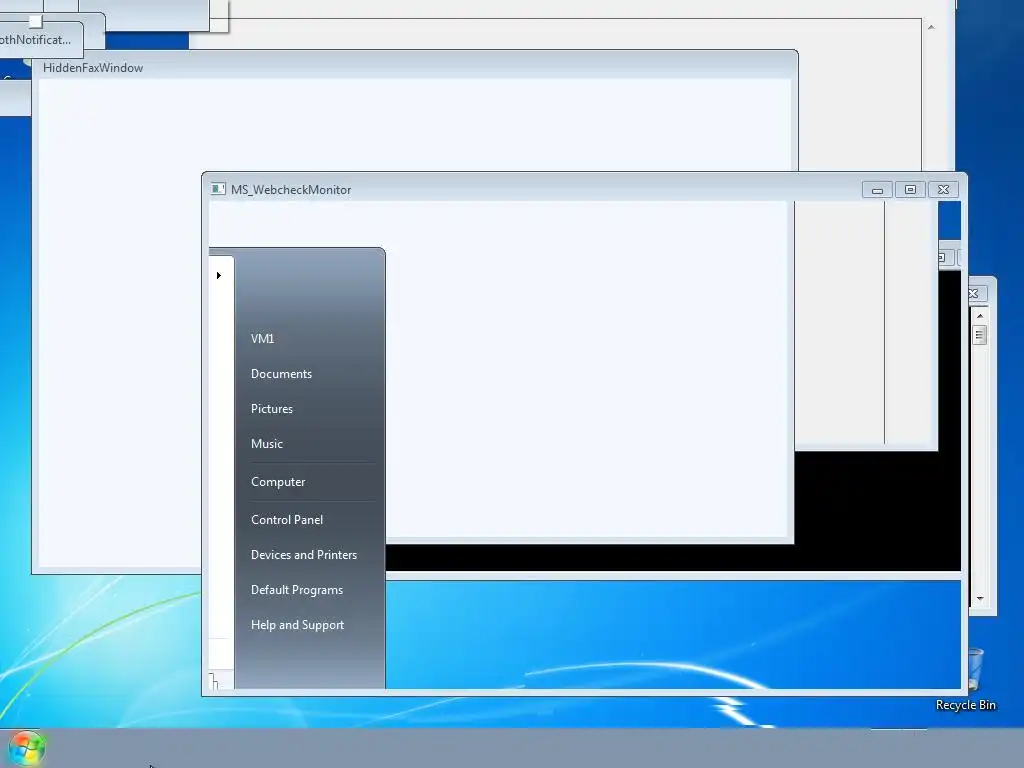Open Pictures from the Start menu
1024x768 pixels.
(x=272, y=409)
